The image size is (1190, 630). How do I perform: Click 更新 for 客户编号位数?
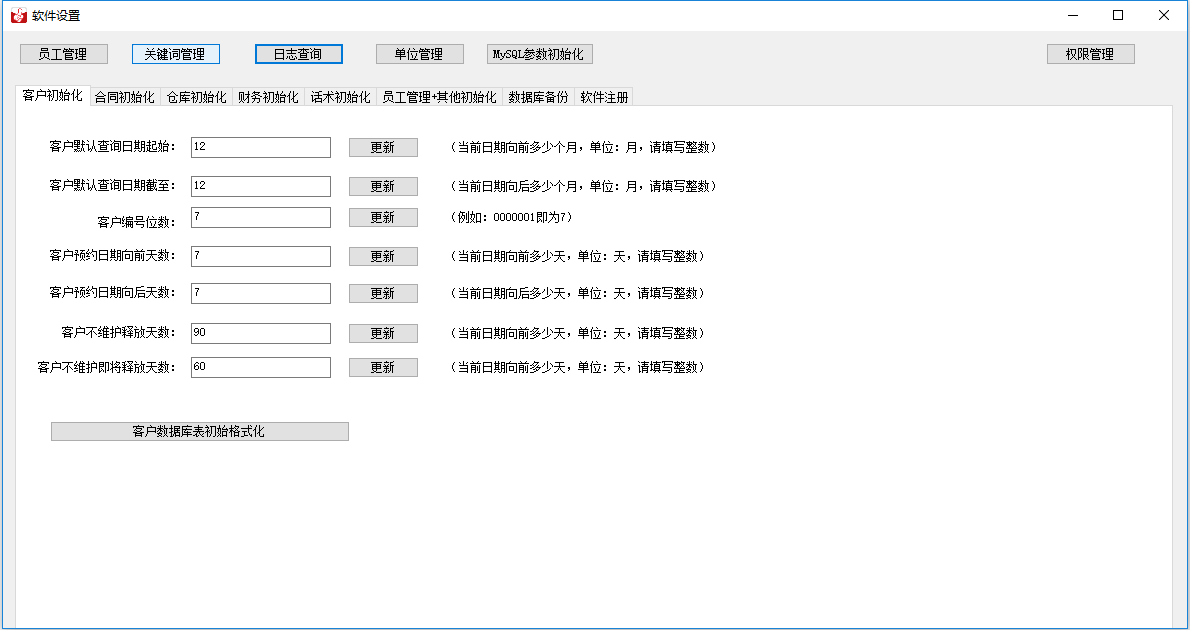pos(383,217)
